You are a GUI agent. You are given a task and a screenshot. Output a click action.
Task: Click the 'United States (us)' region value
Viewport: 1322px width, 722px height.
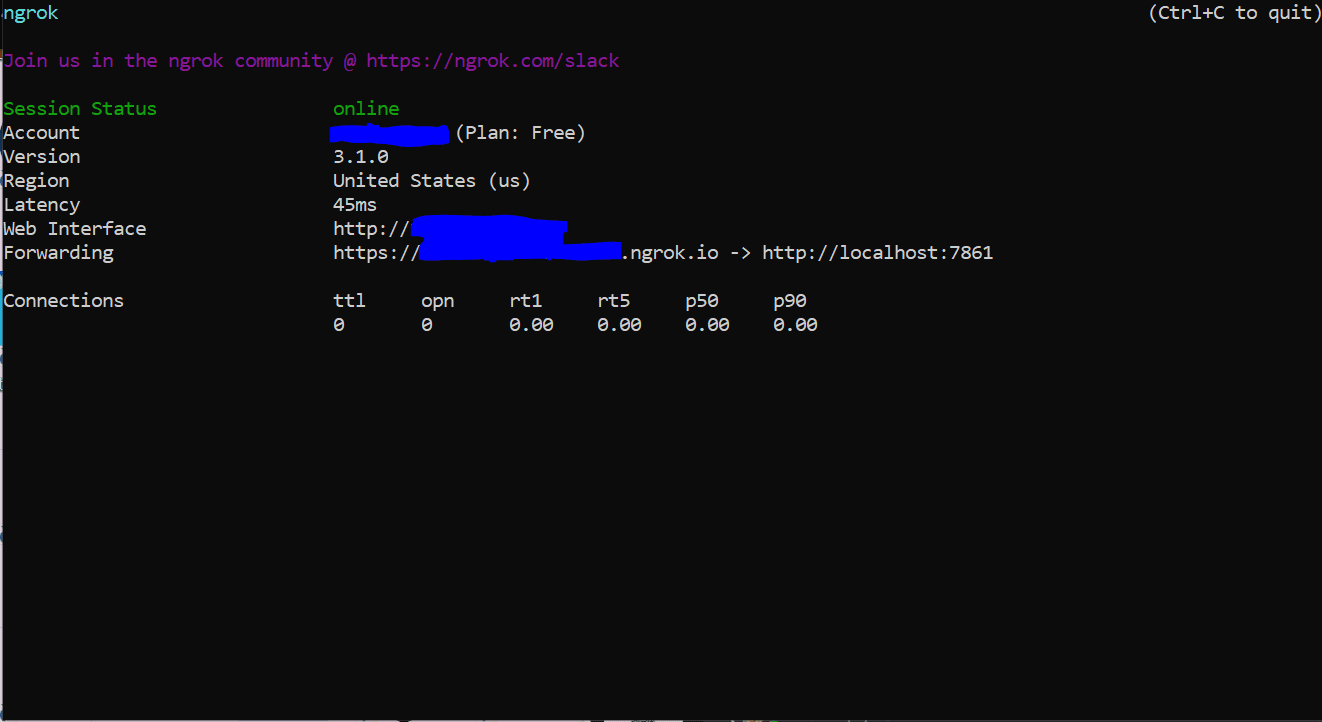point(431,181)
